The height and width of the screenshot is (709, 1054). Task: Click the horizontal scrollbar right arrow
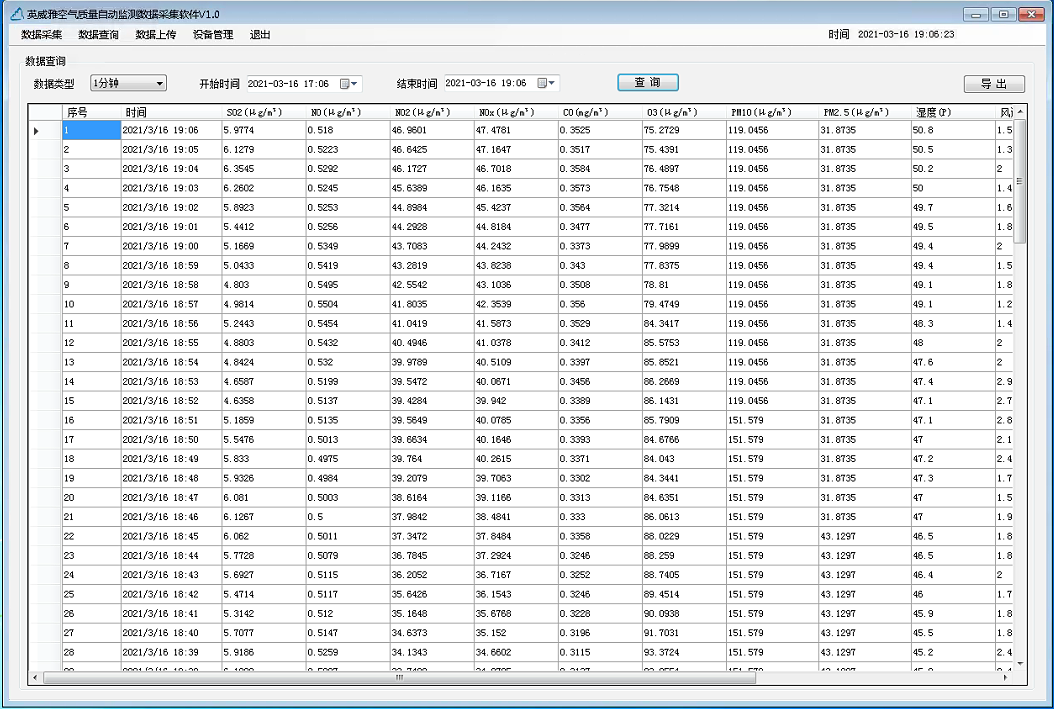pos(1008,677)
